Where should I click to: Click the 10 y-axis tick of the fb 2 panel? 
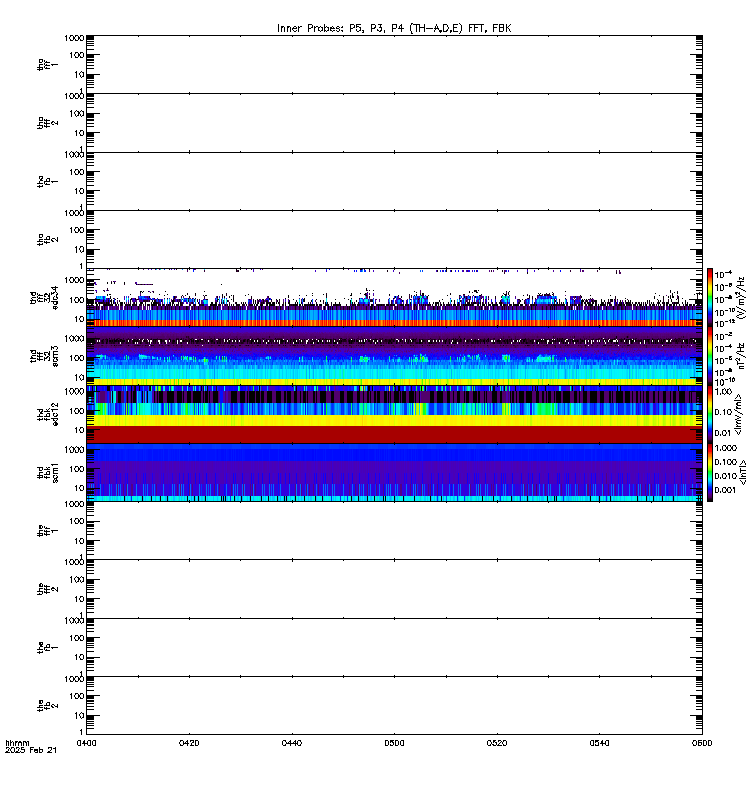tap(80, 716)
